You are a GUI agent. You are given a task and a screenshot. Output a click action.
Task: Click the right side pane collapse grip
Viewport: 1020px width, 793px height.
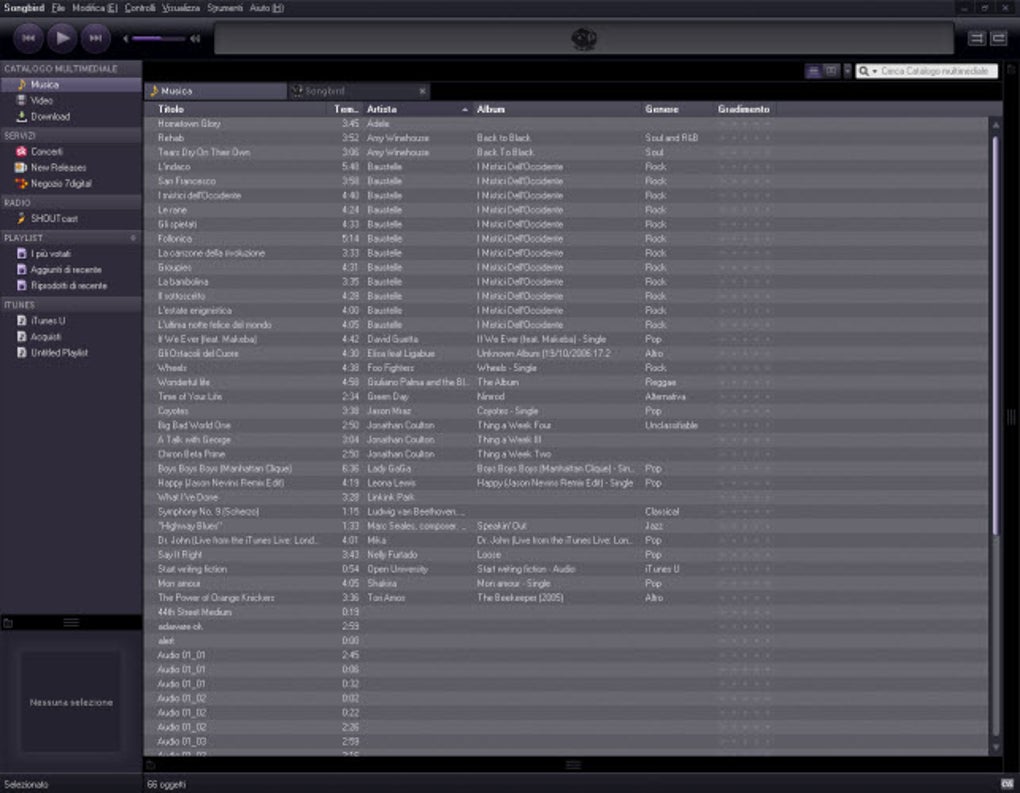click(x=1011, y=416)
